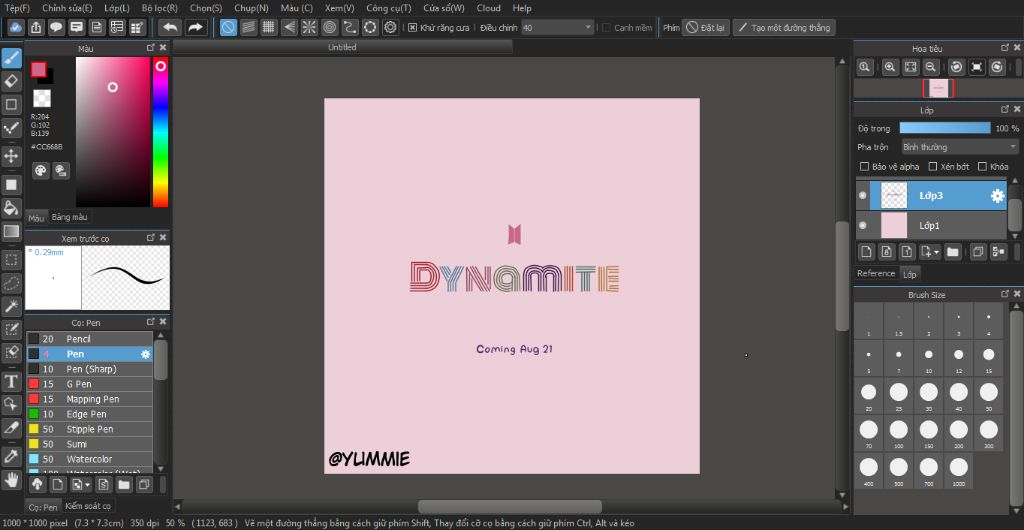The image size is (1024, 530).
Task: Open the Công cụ(T) menu
Action: [x=389, y=8]
